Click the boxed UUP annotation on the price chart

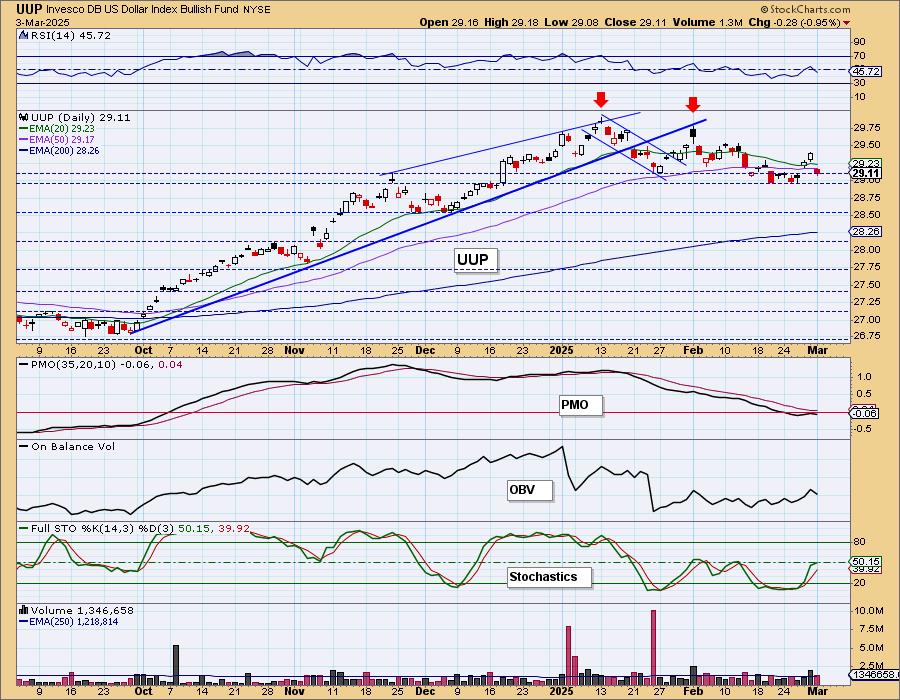474,260
